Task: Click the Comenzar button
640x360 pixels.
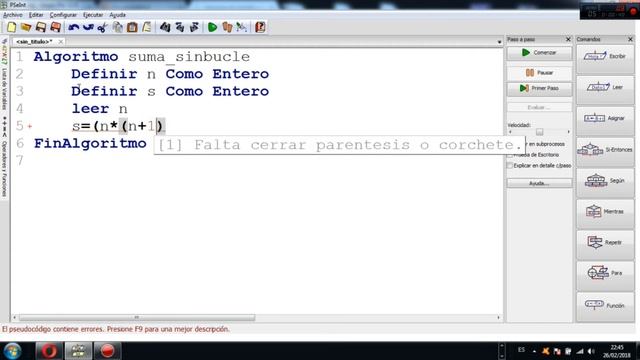Action: tap(539, 53)
